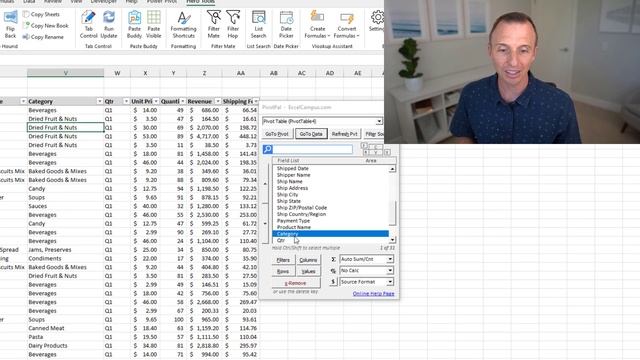
Task: Click the field list scrollbar thumb
Action: click(x=392, y=213)
